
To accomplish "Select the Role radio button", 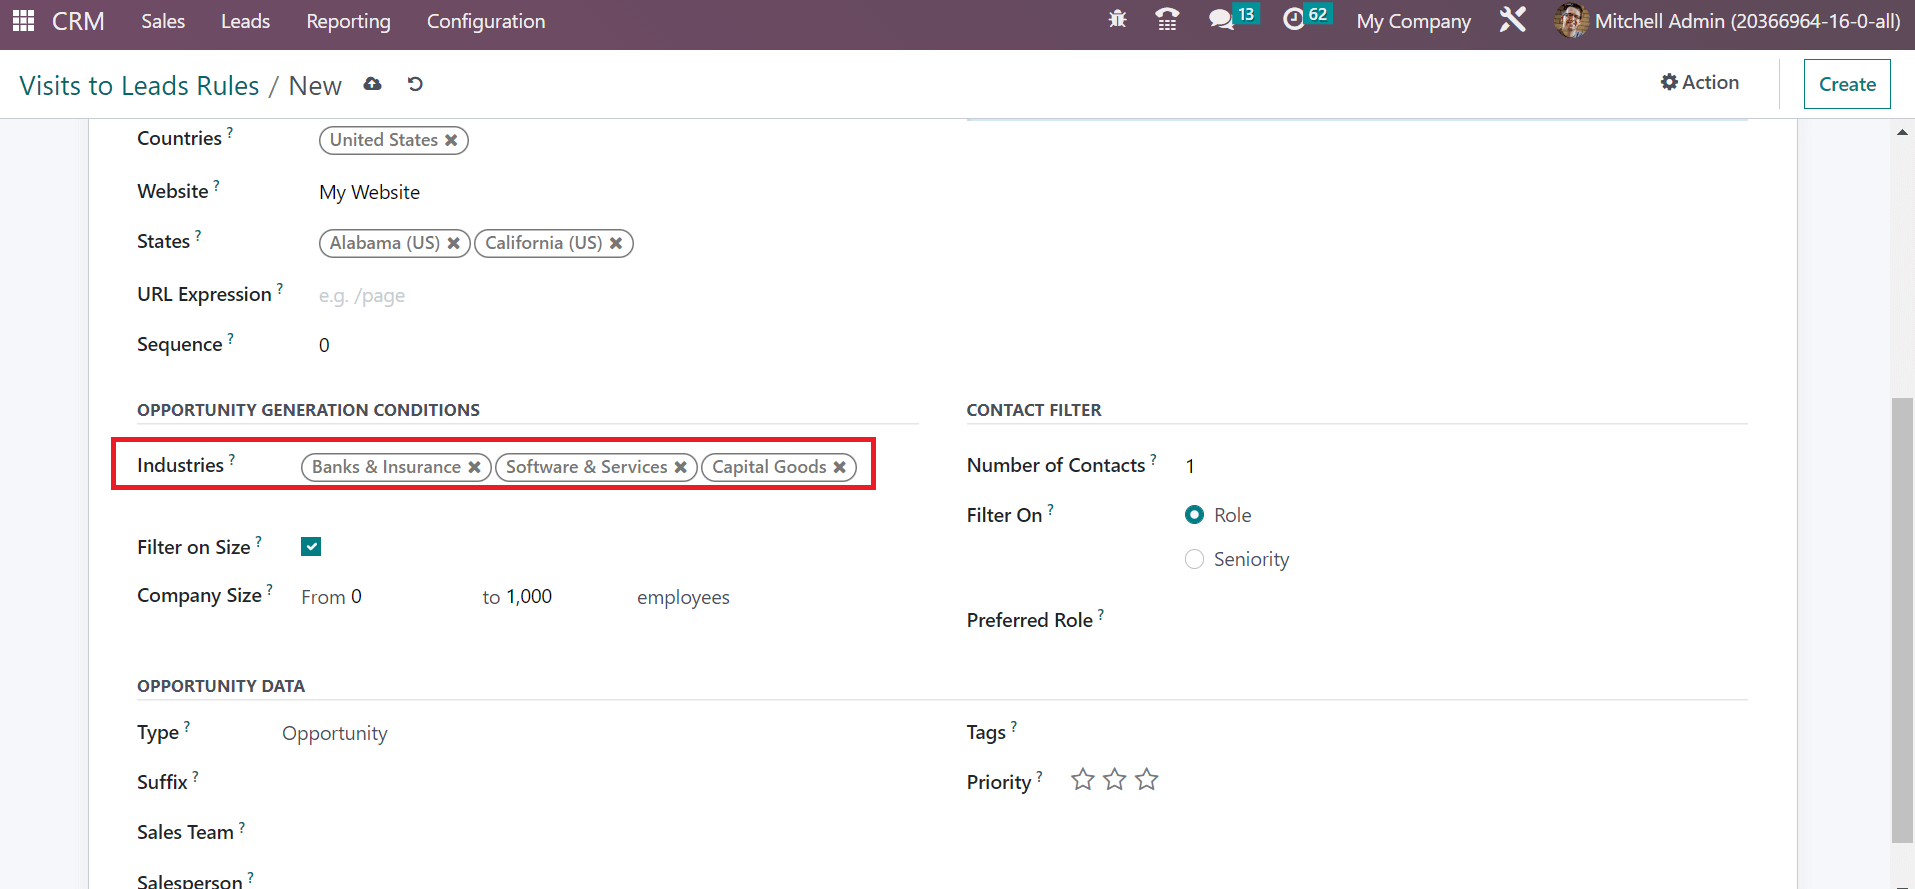I will coord(1194,515).
